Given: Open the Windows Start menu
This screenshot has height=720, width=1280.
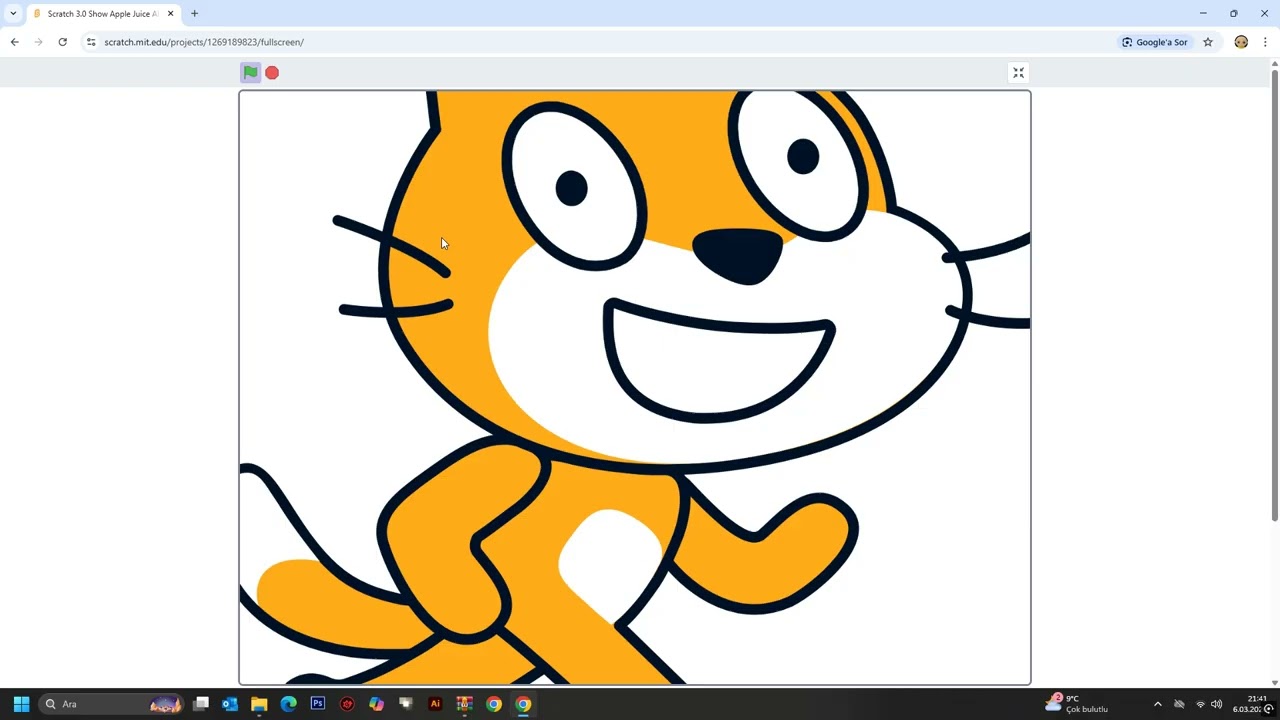Looking at the screenshot, I should pyautogui.click(x=21, y=704).
